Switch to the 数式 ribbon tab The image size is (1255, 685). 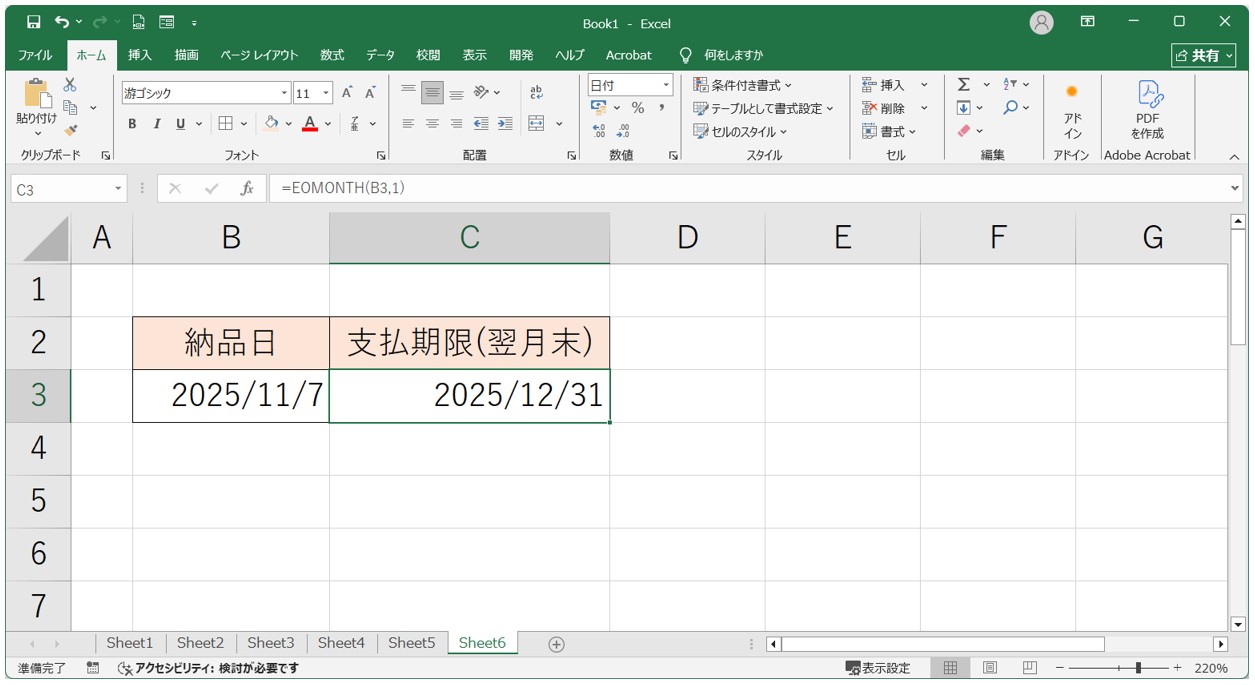pyautogui.click(x=331, y=55)
